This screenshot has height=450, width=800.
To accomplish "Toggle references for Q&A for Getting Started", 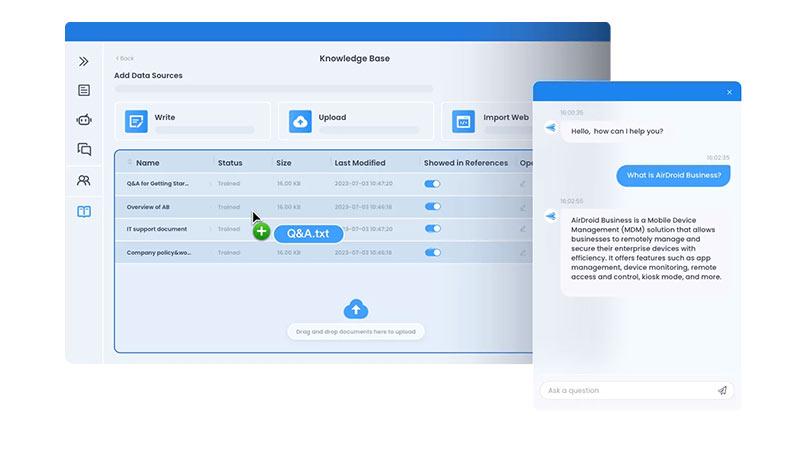I will pyautogui.click(x=432, y=184).
